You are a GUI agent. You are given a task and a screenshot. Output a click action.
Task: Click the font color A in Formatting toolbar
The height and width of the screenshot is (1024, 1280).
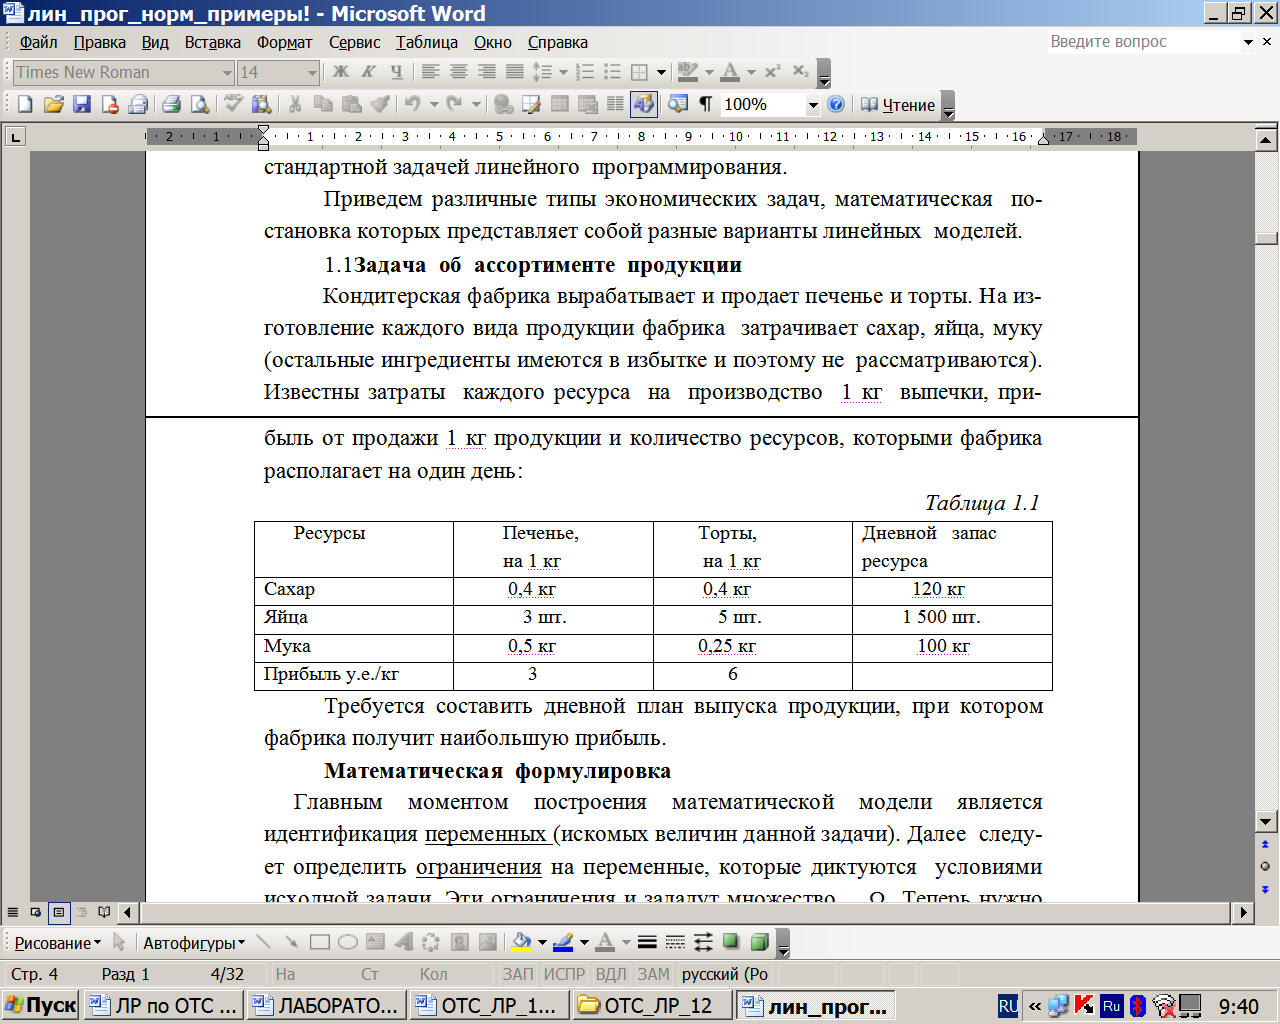click(x=730, y=72)
